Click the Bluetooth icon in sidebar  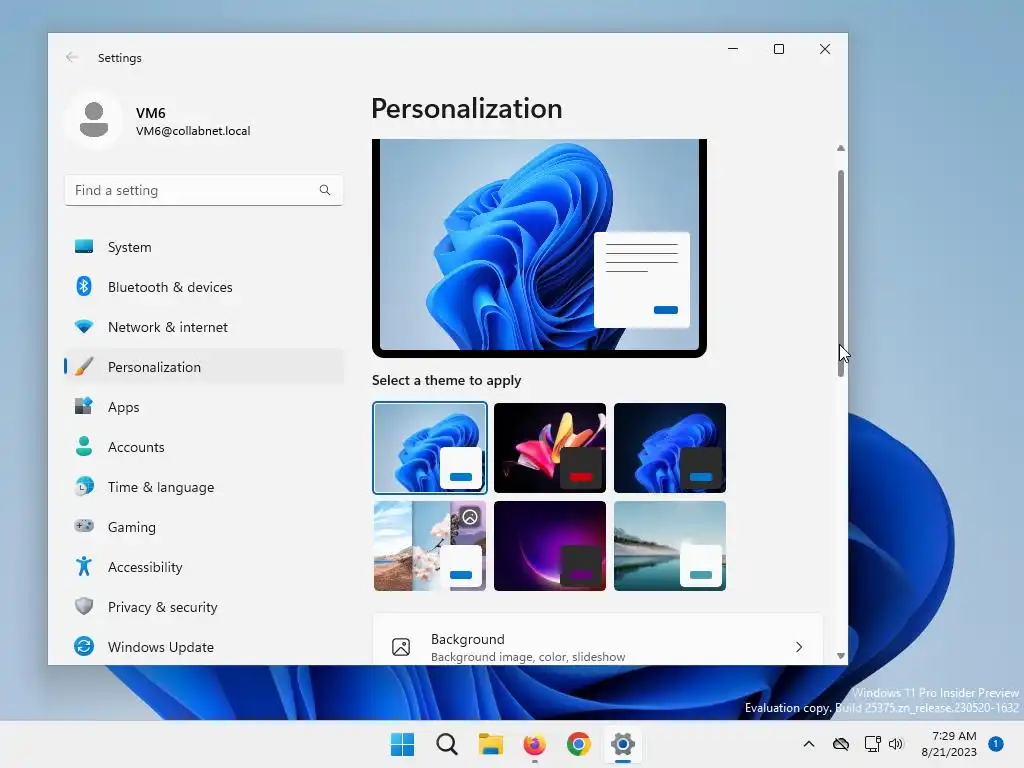coord(84,286)
